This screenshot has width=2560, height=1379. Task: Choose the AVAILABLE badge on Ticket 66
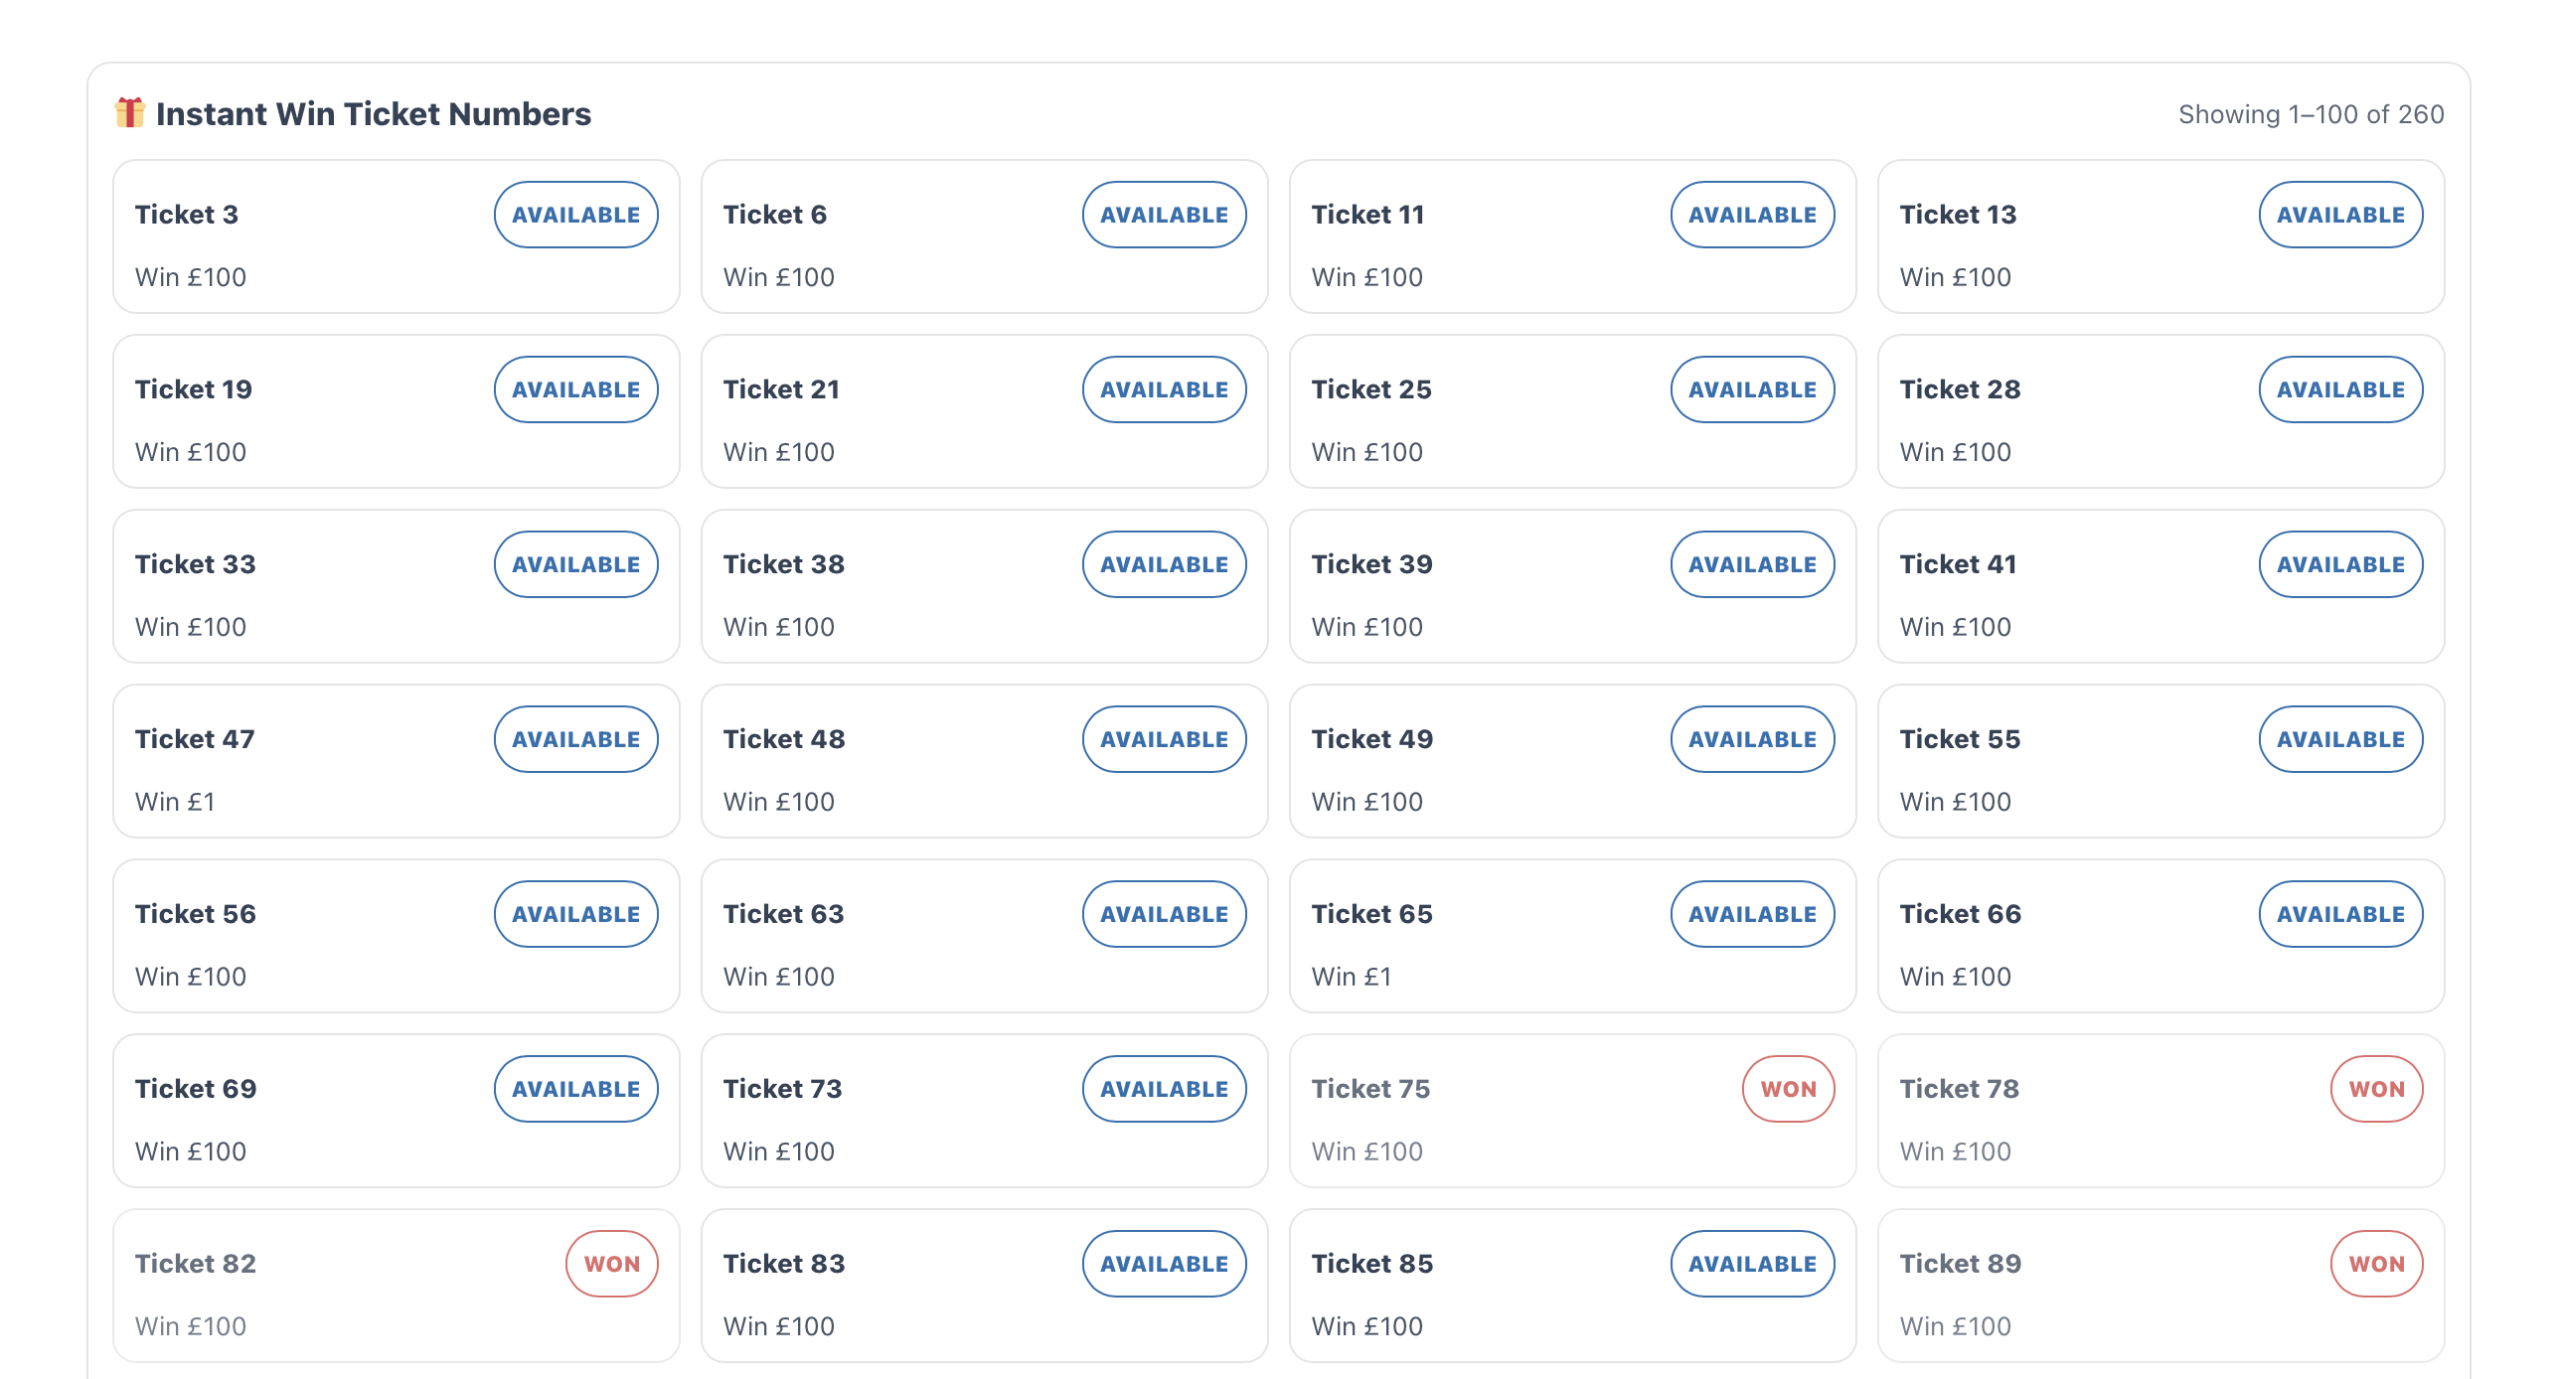click(x=2340, y=914)
